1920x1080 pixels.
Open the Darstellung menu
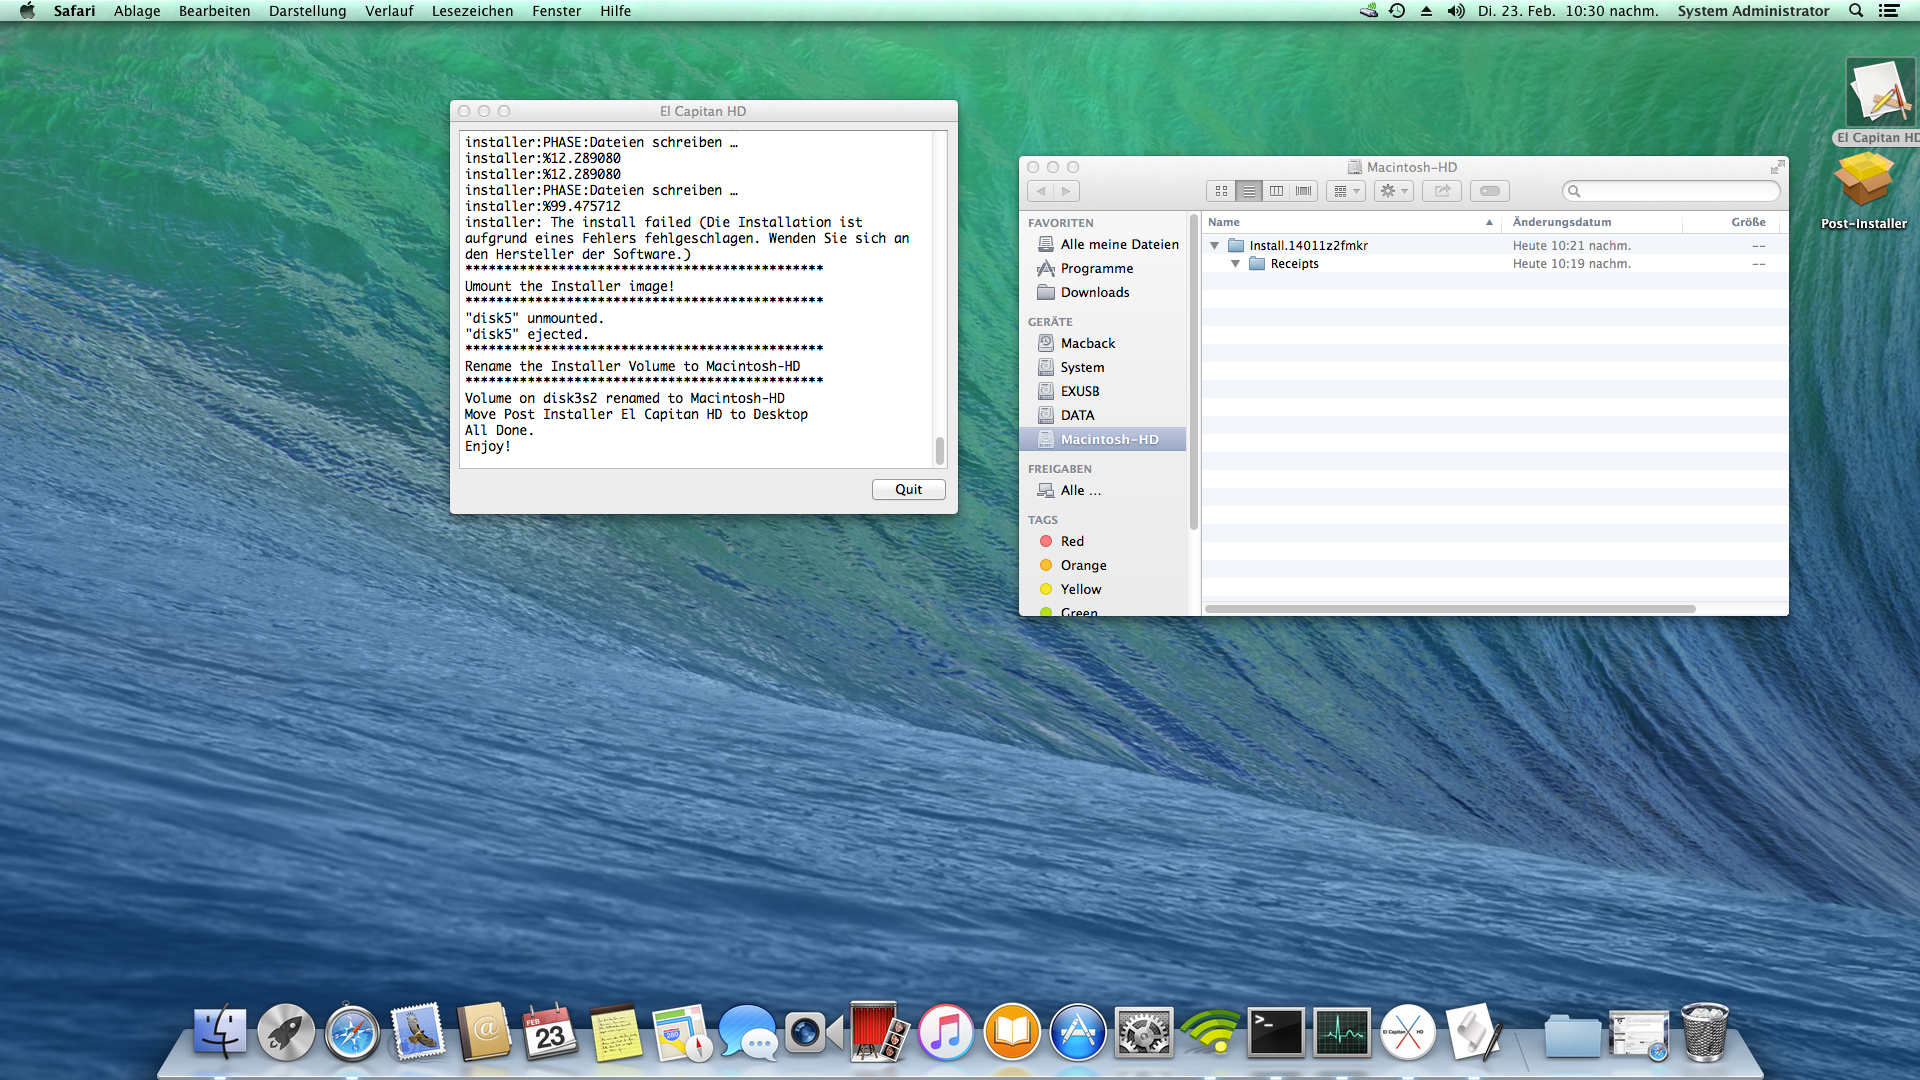coord(307,11)
